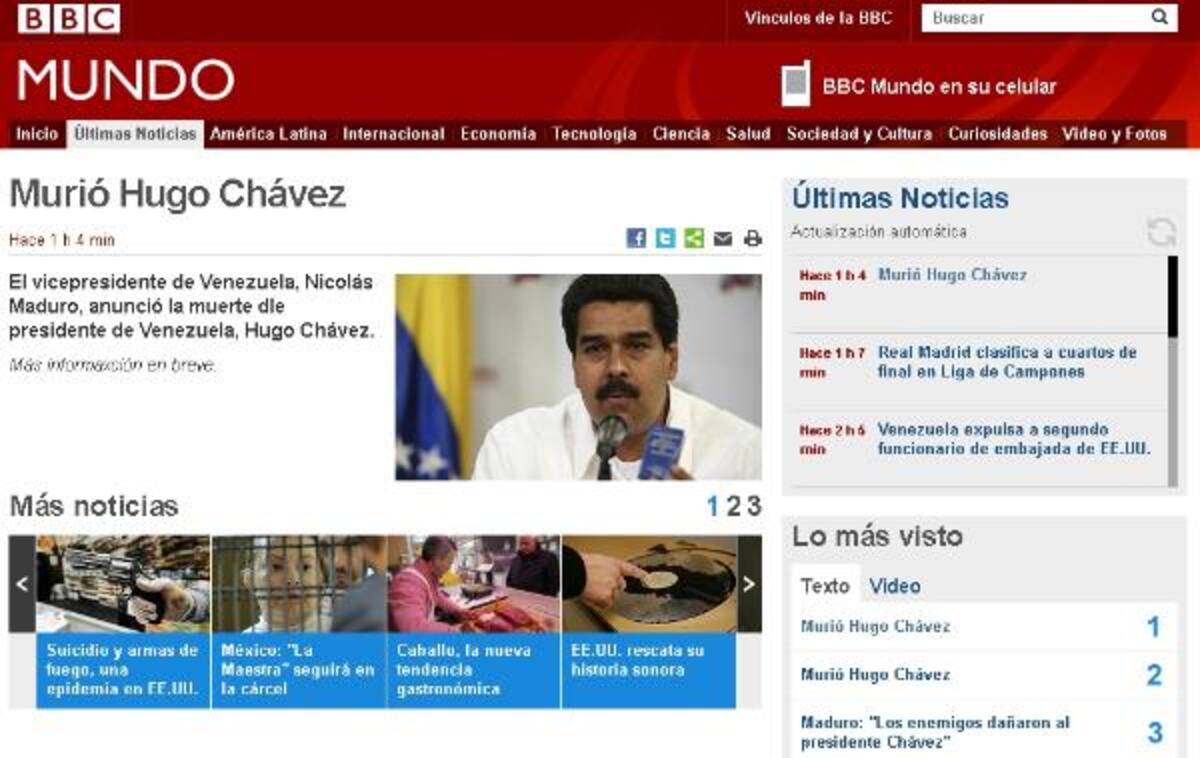Print this article icon

[x=752, y=239]
